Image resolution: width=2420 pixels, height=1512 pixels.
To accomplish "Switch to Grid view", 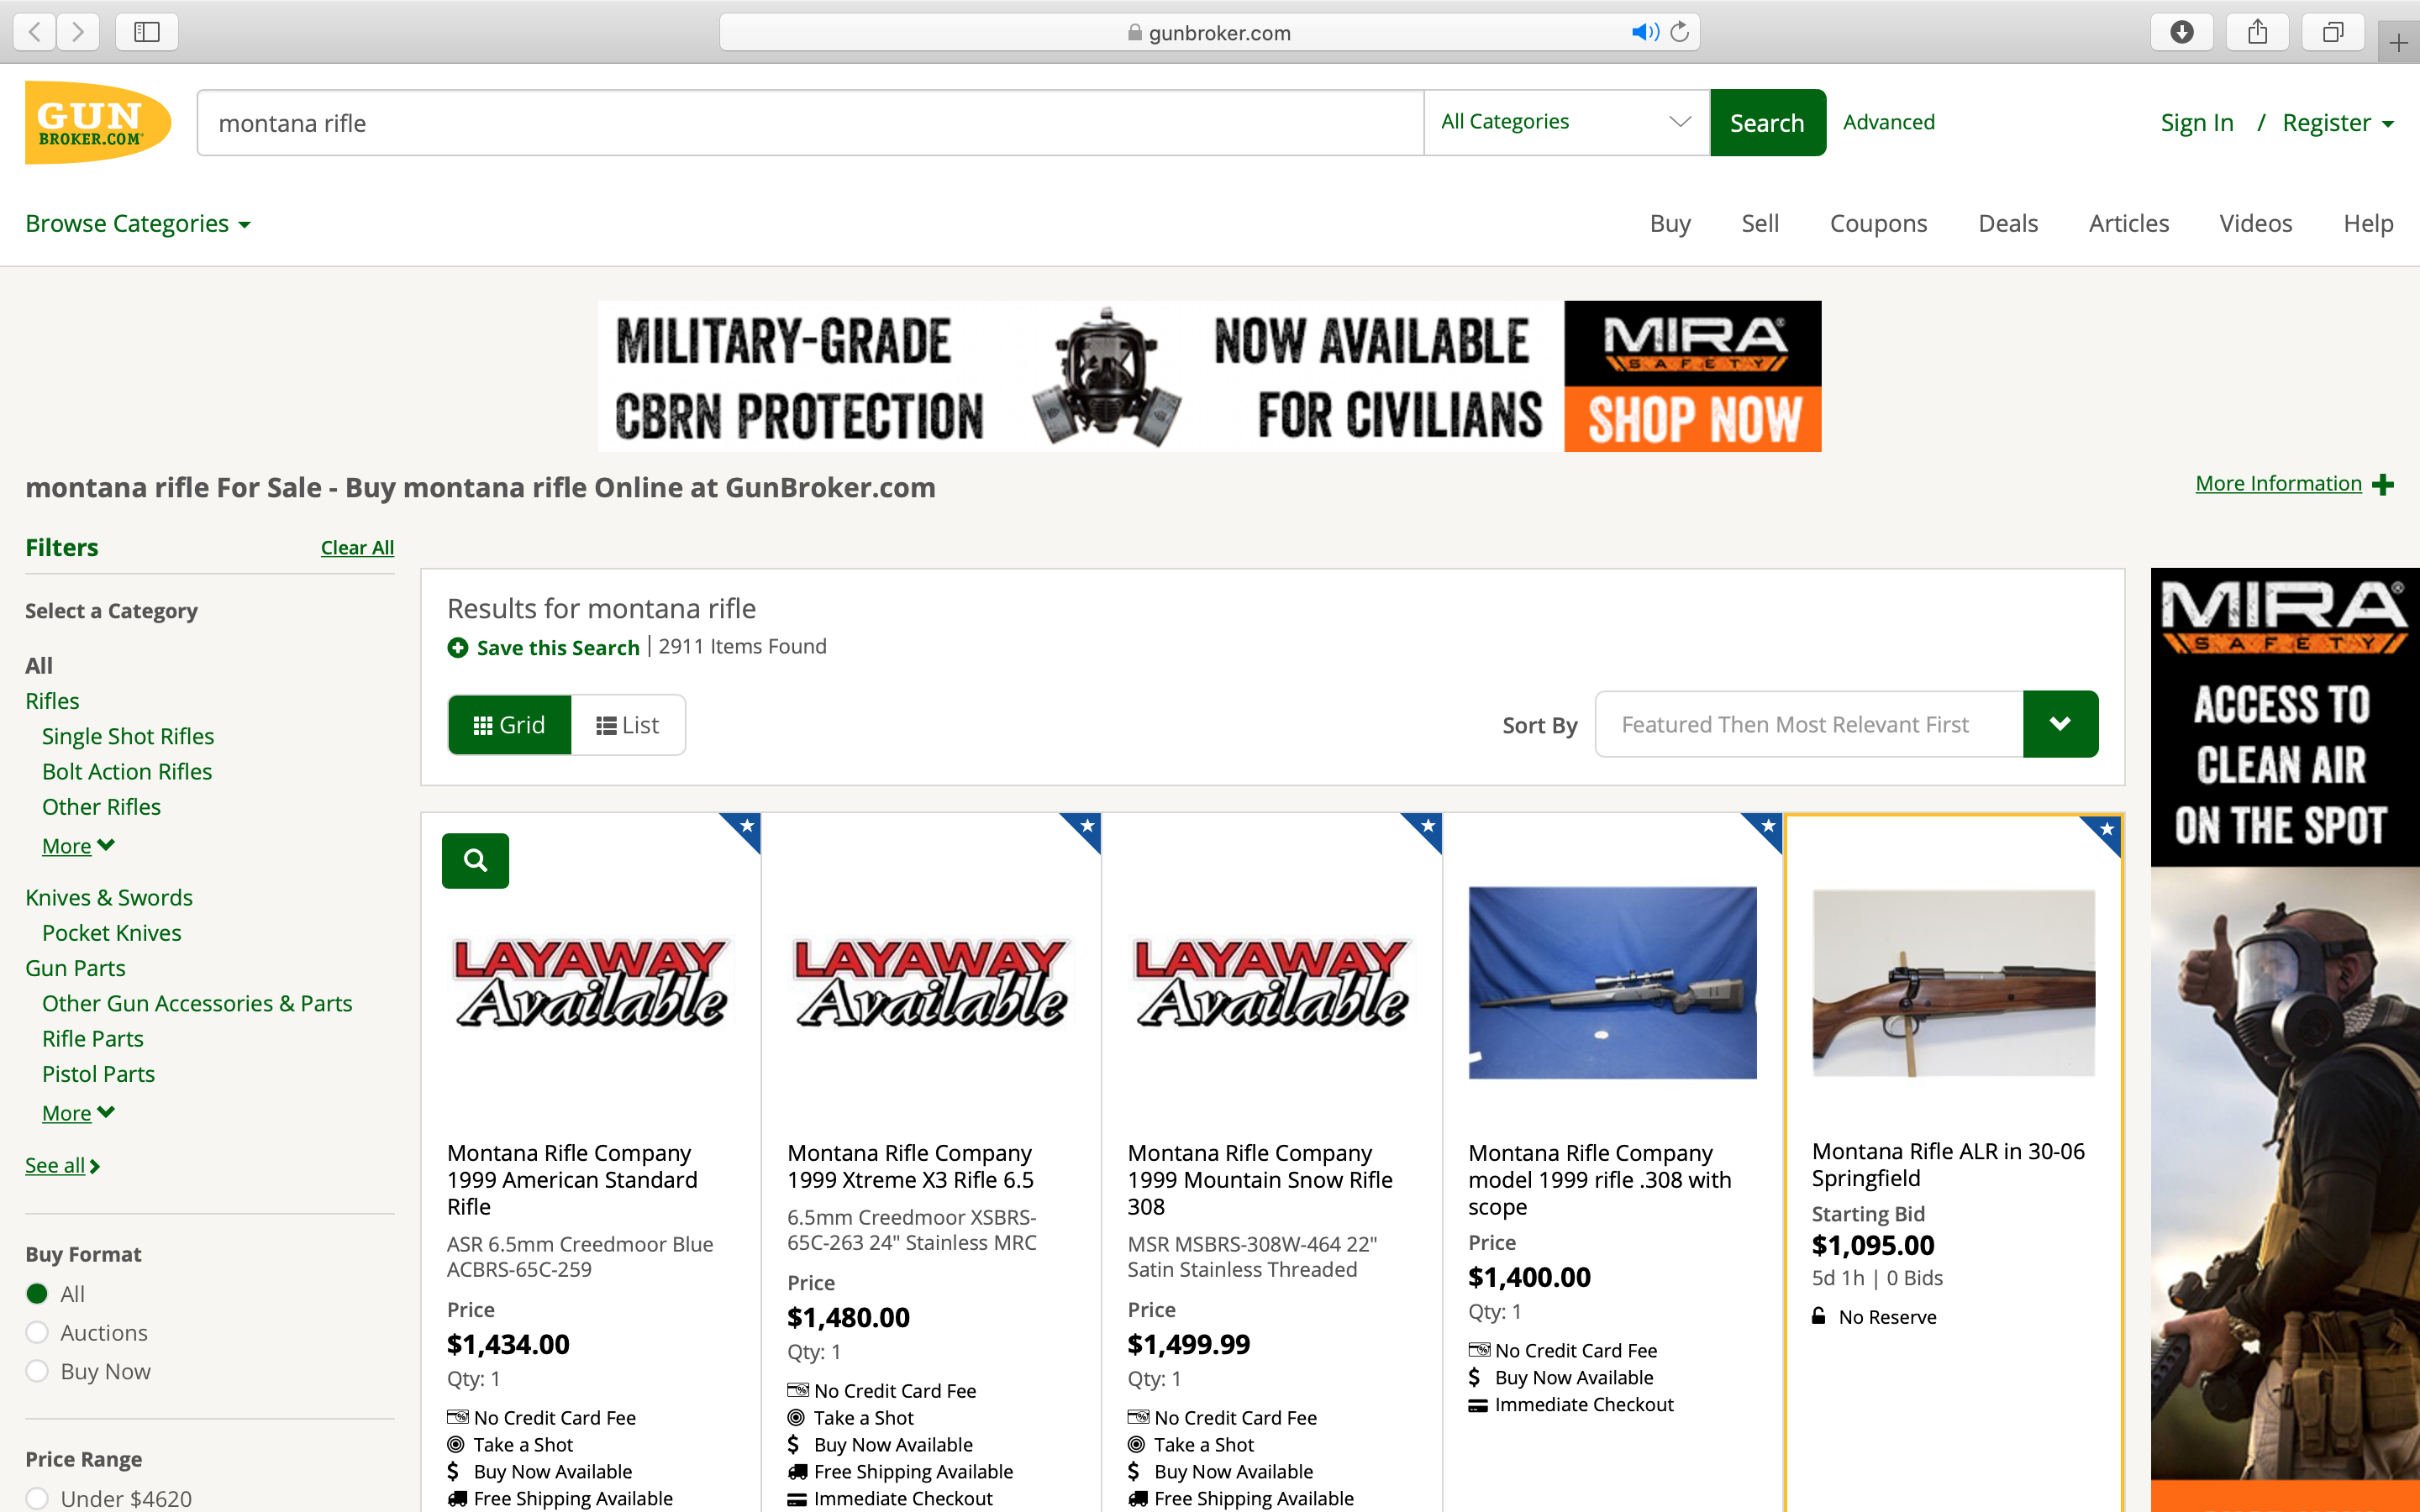I will tap(509, 725).
